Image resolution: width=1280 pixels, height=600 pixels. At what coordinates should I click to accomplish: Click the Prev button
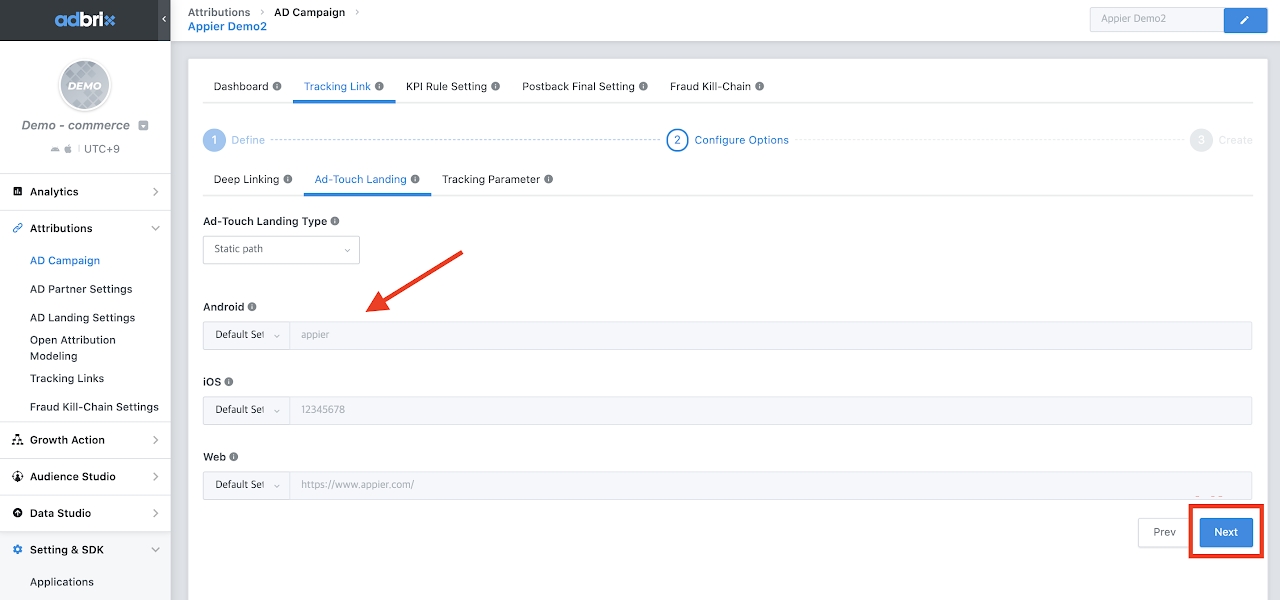[x=1164, y=532]
